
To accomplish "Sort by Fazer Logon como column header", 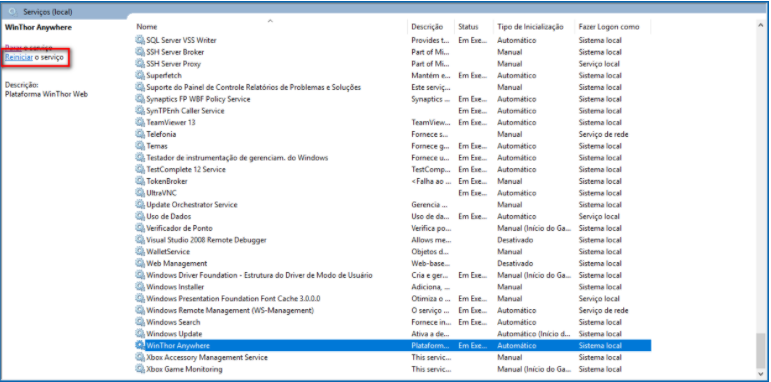I will click(x=609, y=27).
